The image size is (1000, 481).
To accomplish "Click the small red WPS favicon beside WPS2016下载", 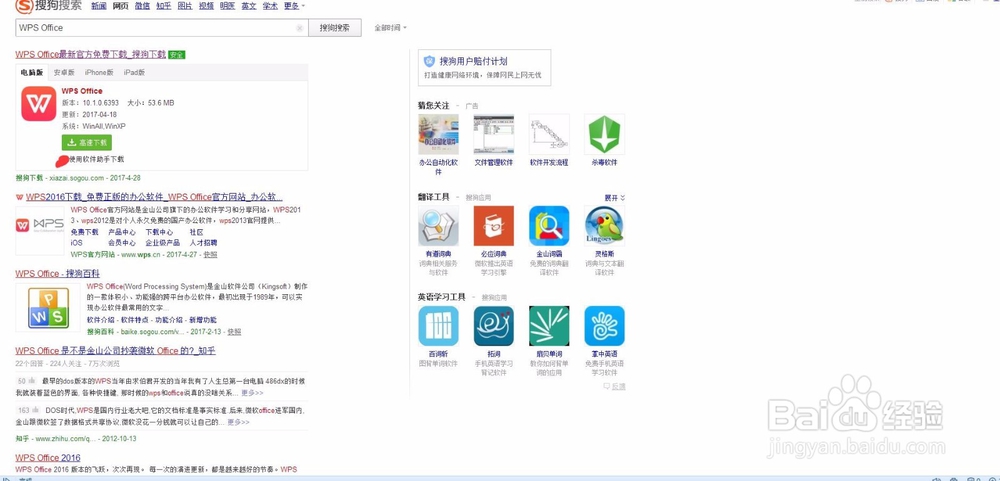I will (19, 196).
